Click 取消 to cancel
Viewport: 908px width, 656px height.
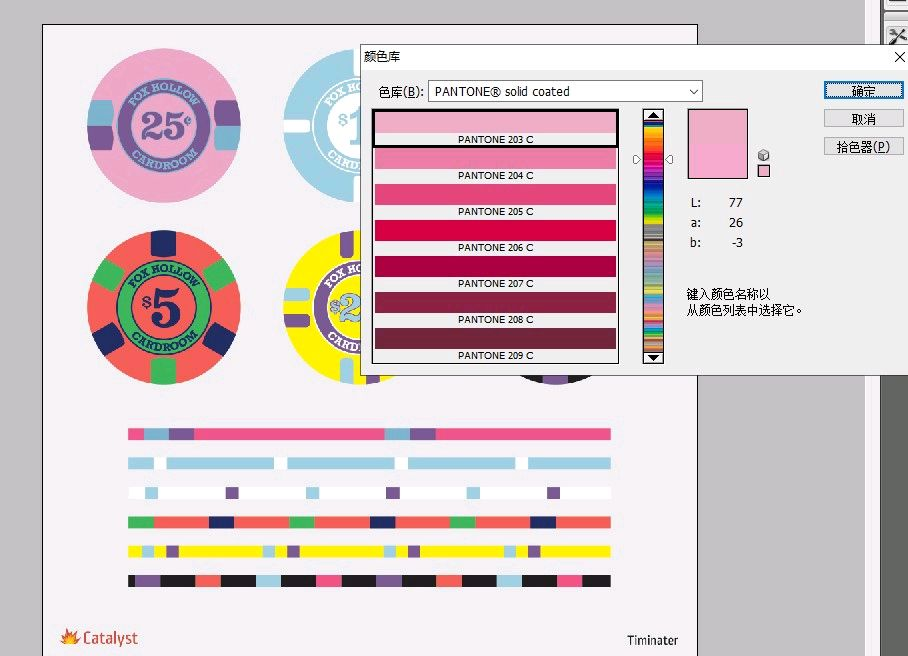[x=863, y=119]
